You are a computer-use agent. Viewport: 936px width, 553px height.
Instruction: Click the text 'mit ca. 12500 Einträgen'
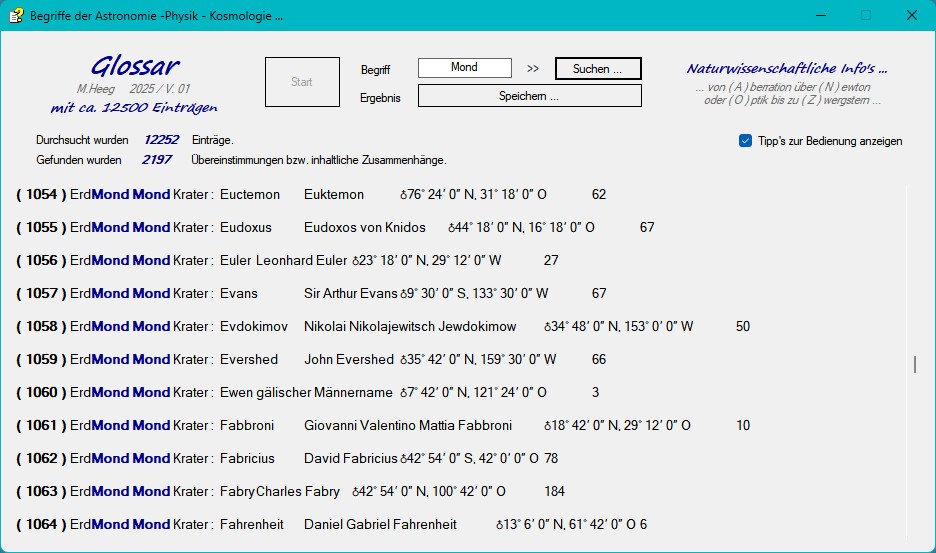click(134, 108)
